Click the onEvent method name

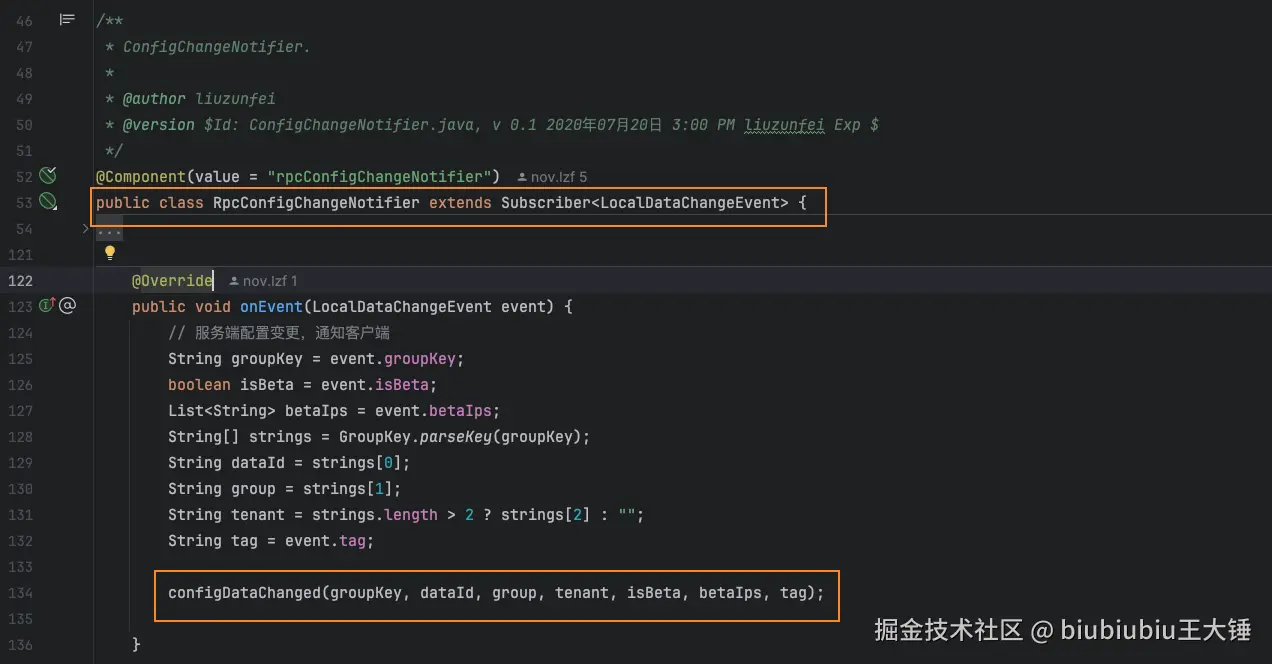(x=272, y=307)
